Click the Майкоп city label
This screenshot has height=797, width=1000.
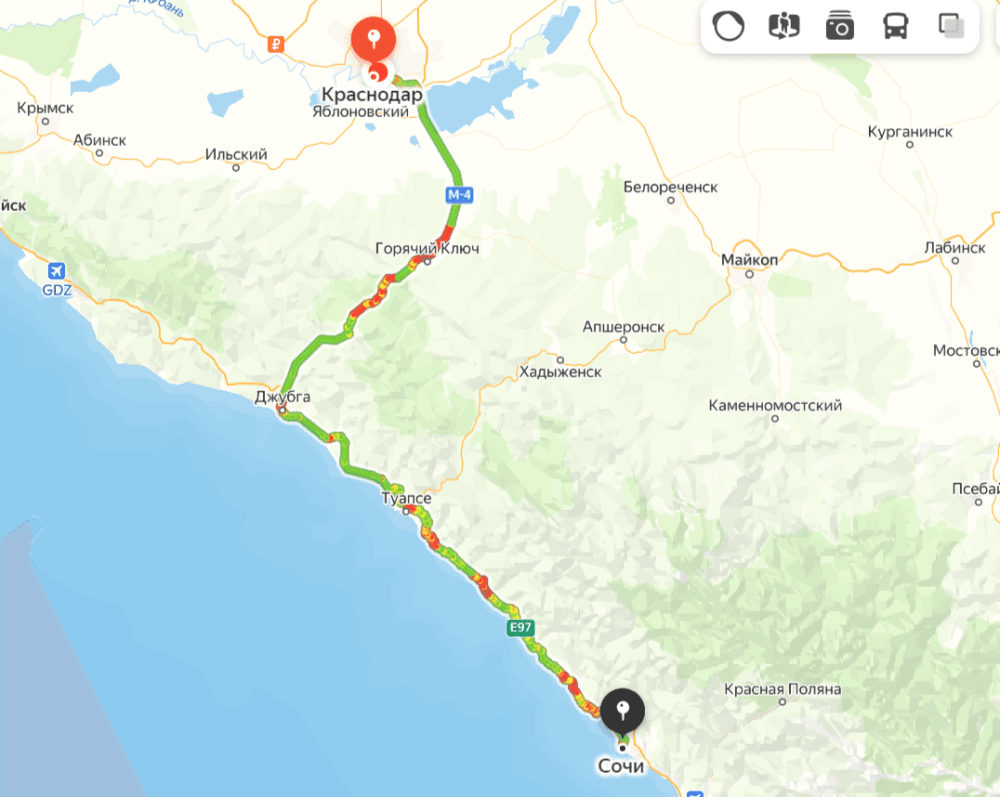click(749, 260)
